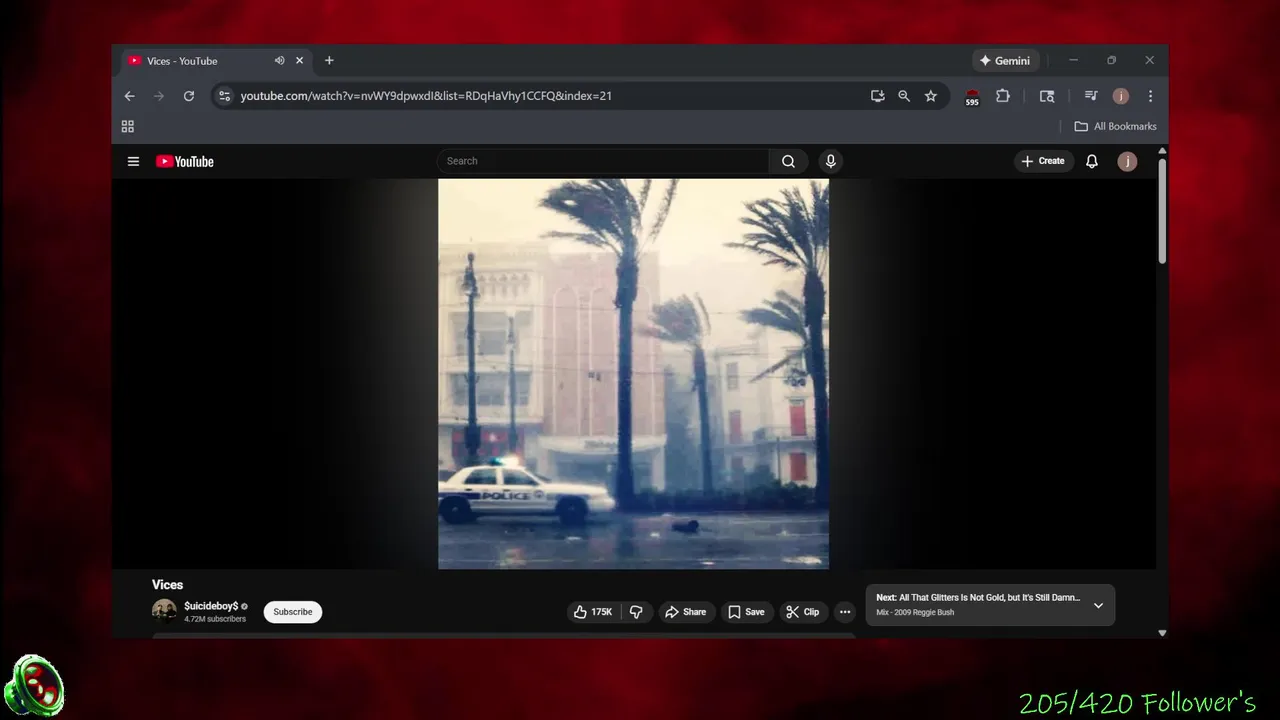The image size is (1280, 720).
Task: Open the Gemini button in Chrome
Action: click(1005, 61)
